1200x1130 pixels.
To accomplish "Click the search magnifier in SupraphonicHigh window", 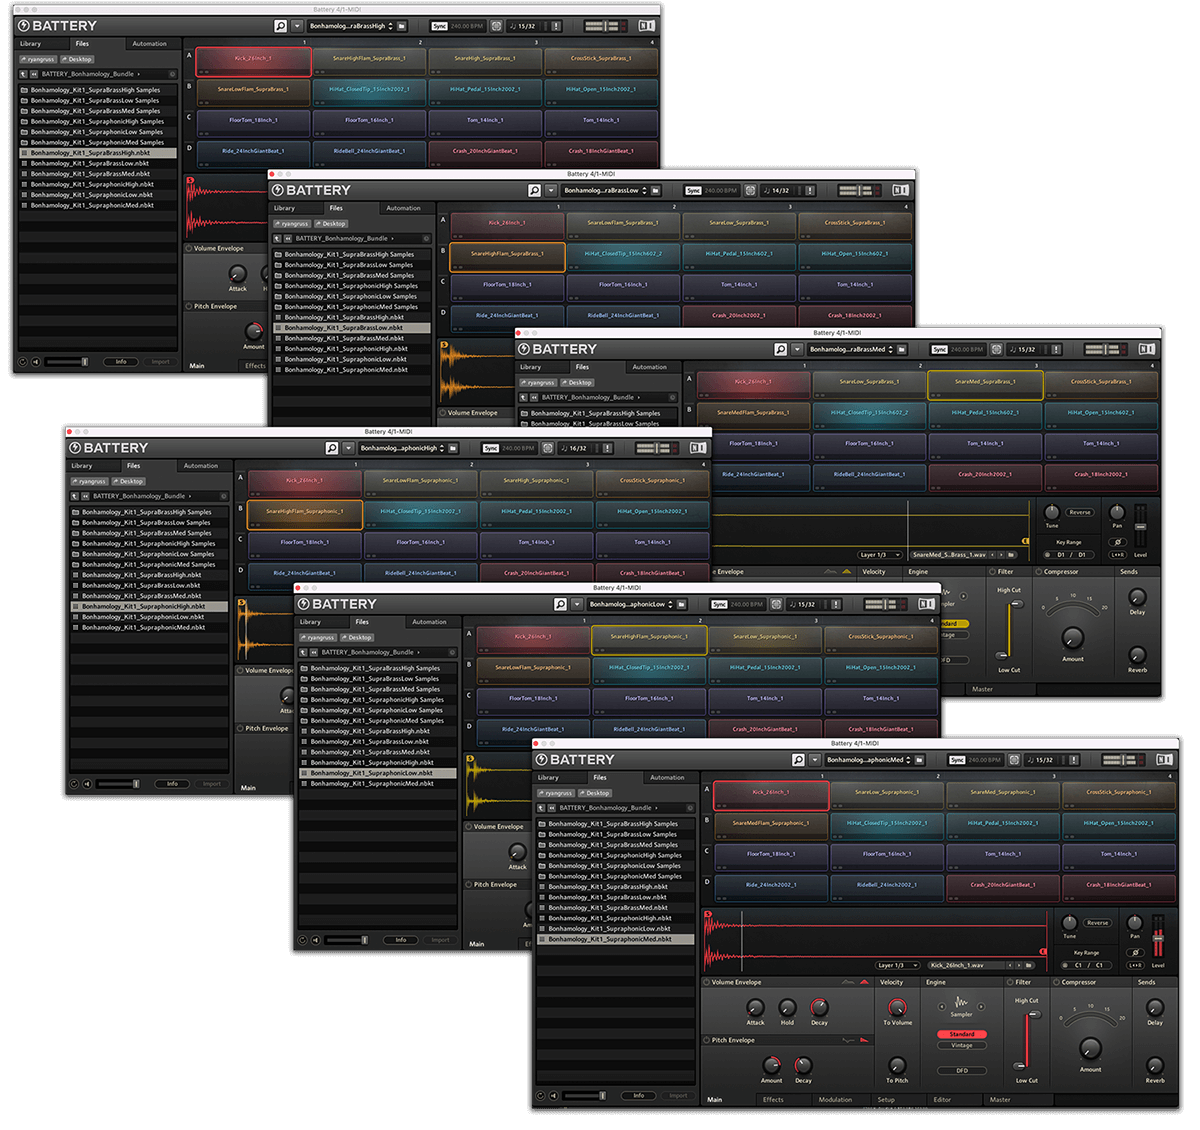I will (331, 448).
